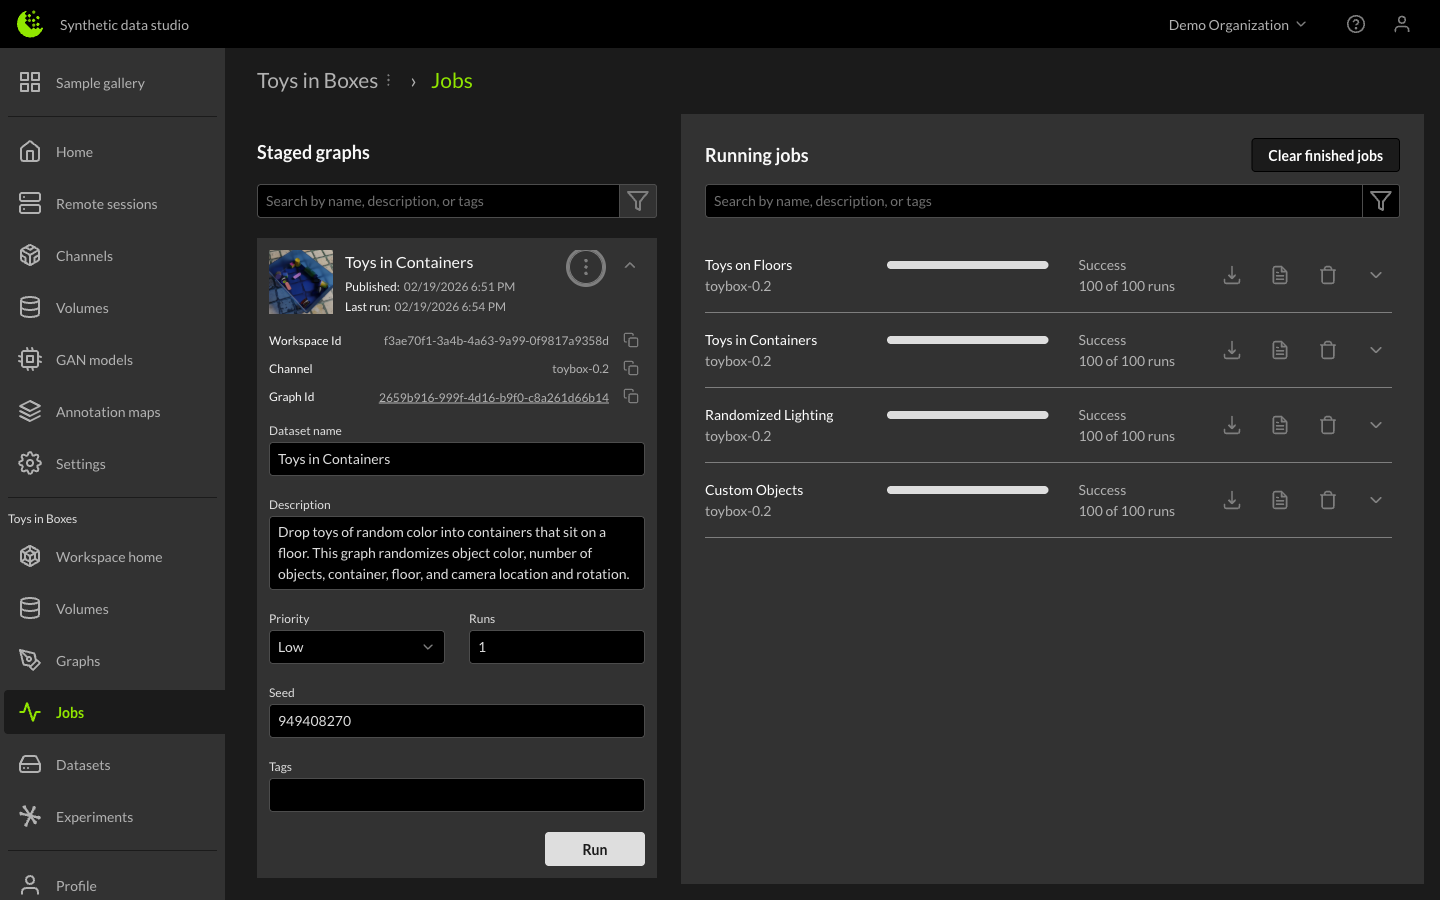This screenshot has height=900, width=1440.
Task: Open the Priority dropdown set to Low
Action: click(x=356, y=647)
